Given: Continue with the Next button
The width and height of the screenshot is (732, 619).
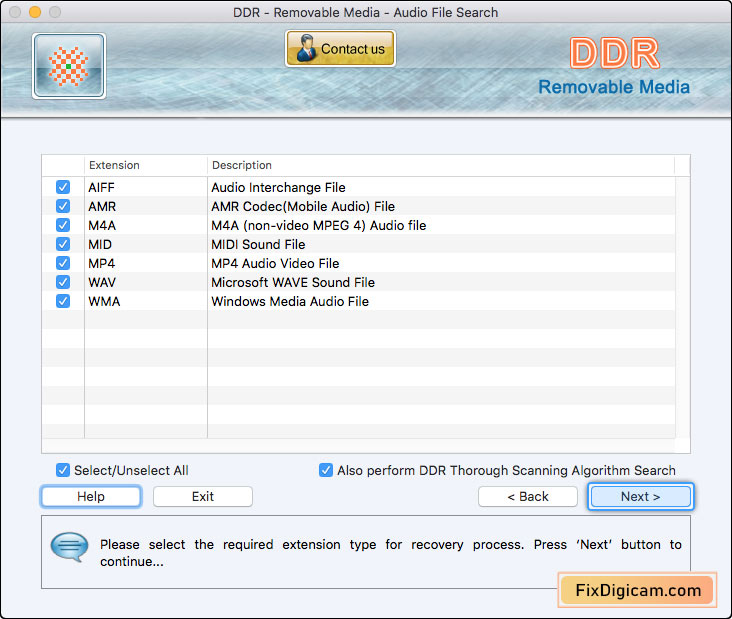Looking at the screenshot, I should pyautogui.click(x=640, y=496).
